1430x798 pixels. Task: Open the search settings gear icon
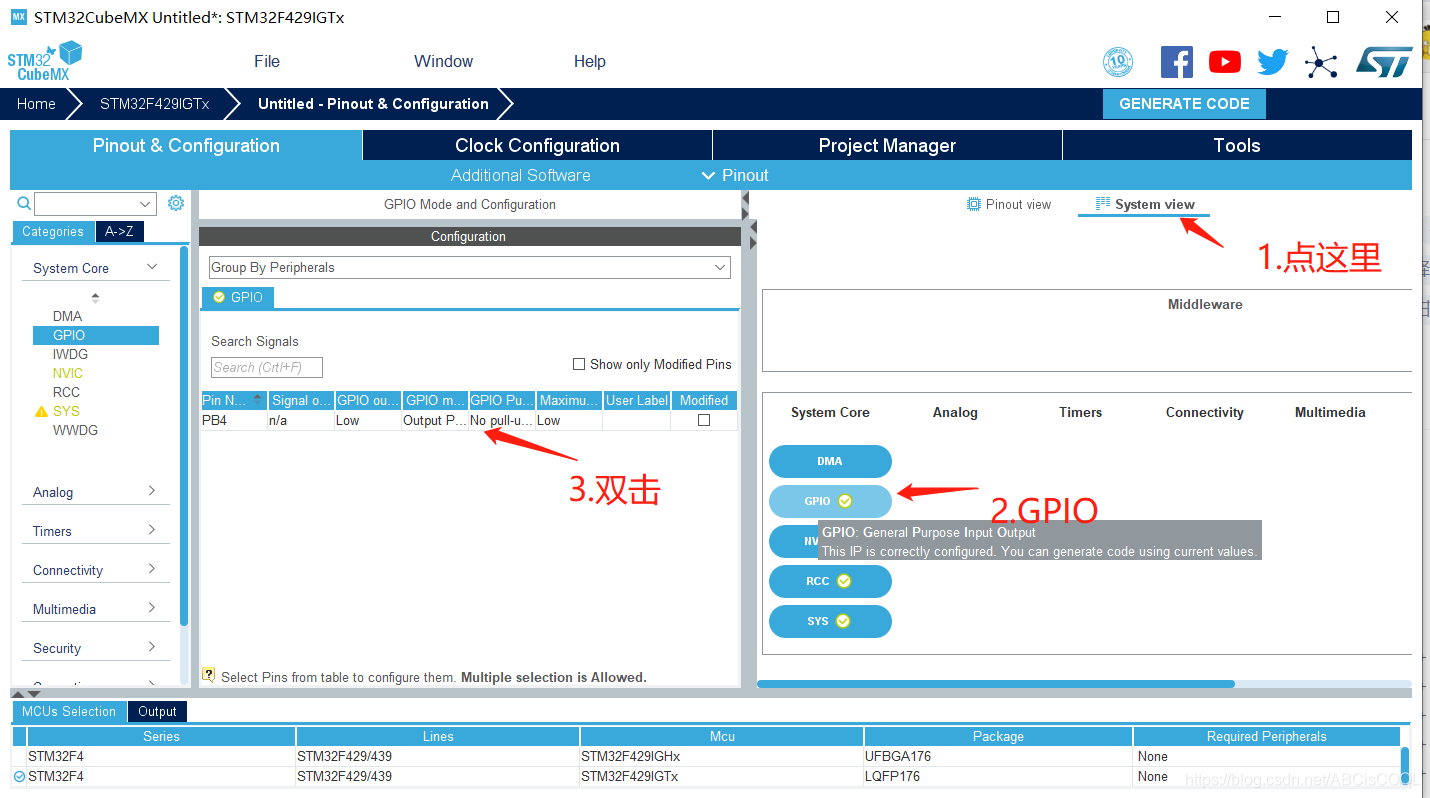176,203
